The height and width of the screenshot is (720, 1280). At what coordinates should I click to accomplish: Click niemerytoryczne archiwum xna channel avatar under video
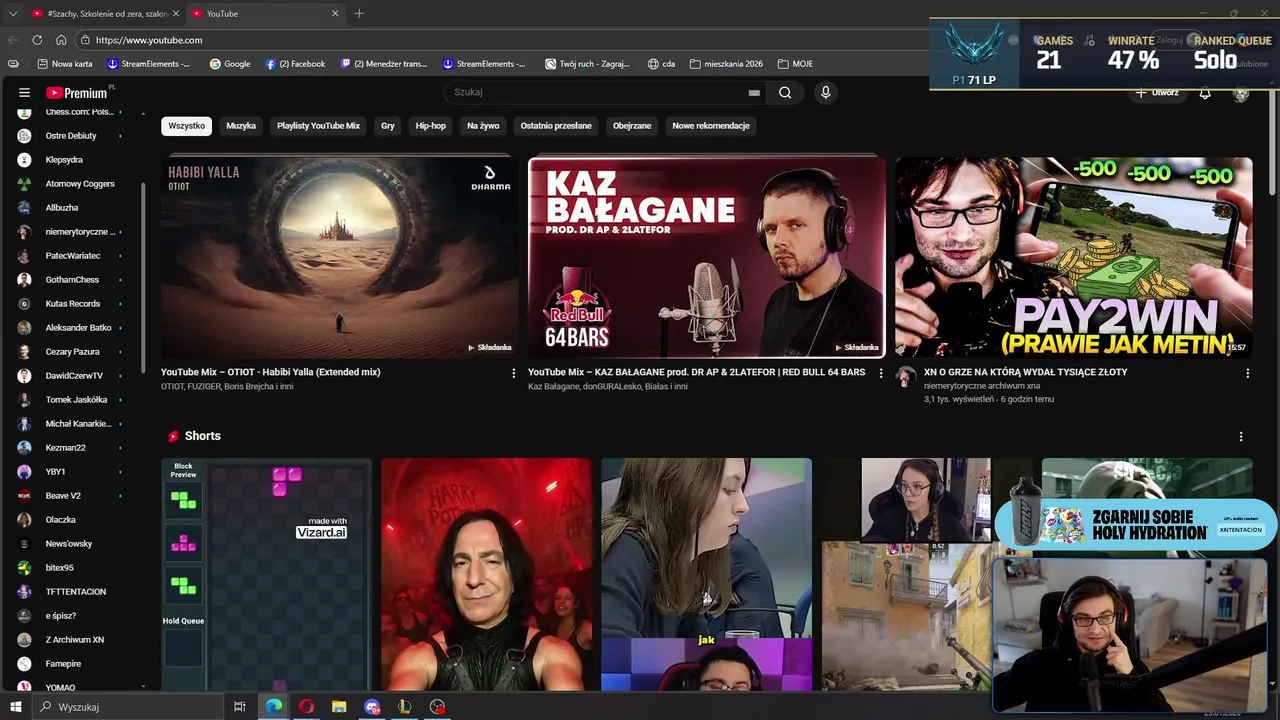tap(906, 377)
